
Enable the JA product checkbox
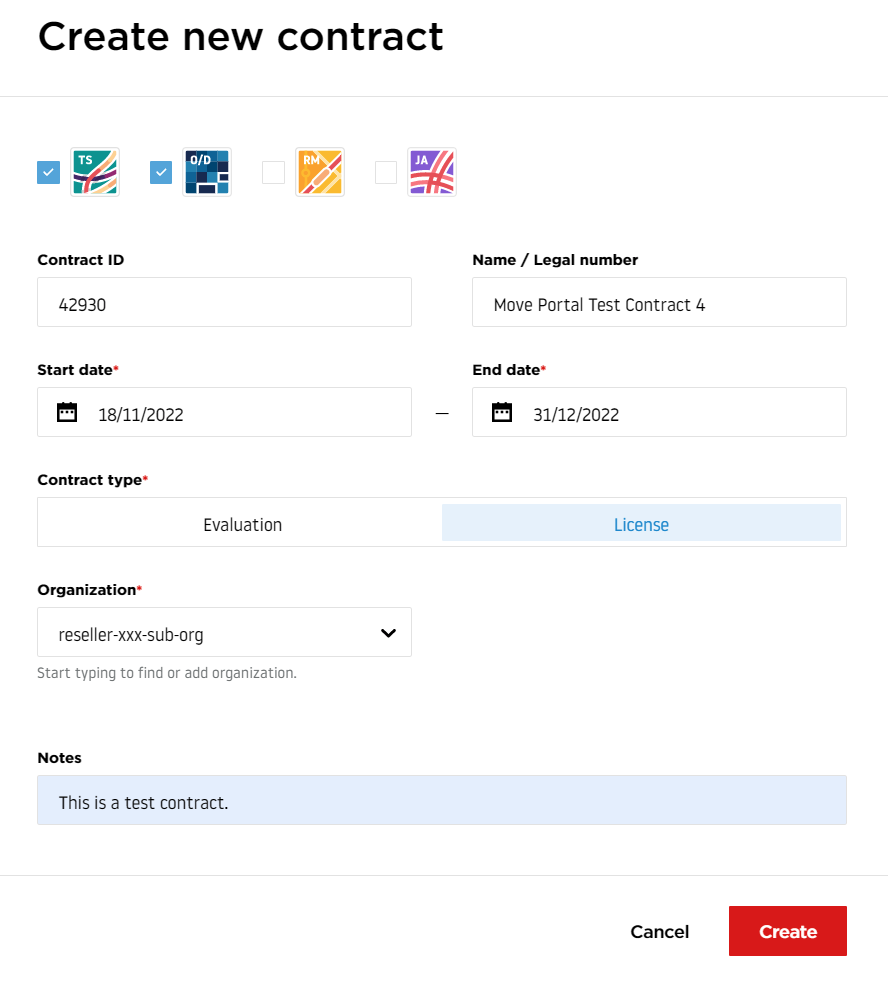pyautogui.click(x=386, y=173)
